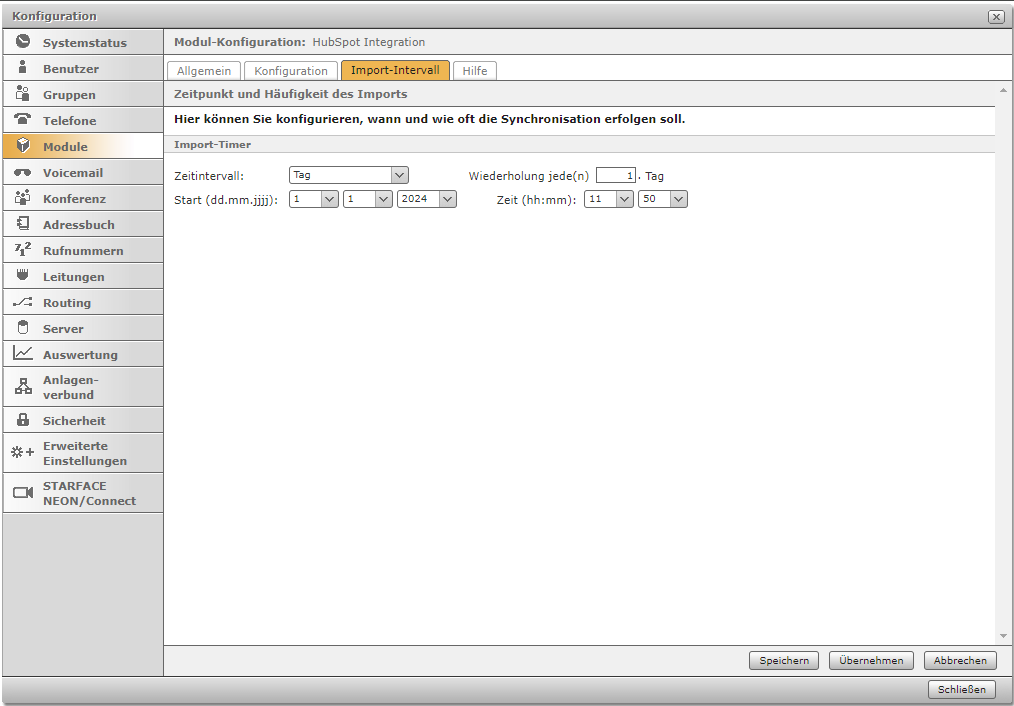
Task: Open Voicemail via its tape icon
Action: point(23,172)
